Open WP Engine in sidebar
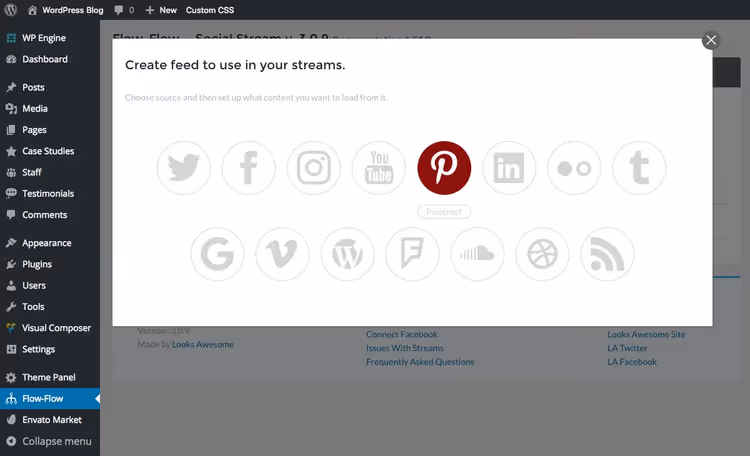The height and width of the screenshot is (456, 750). (x=50, y=38)
